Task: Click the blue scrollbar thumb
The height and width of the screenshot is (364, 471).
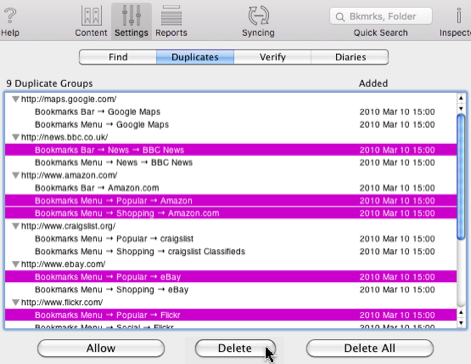Action: [x=461, y=177]
